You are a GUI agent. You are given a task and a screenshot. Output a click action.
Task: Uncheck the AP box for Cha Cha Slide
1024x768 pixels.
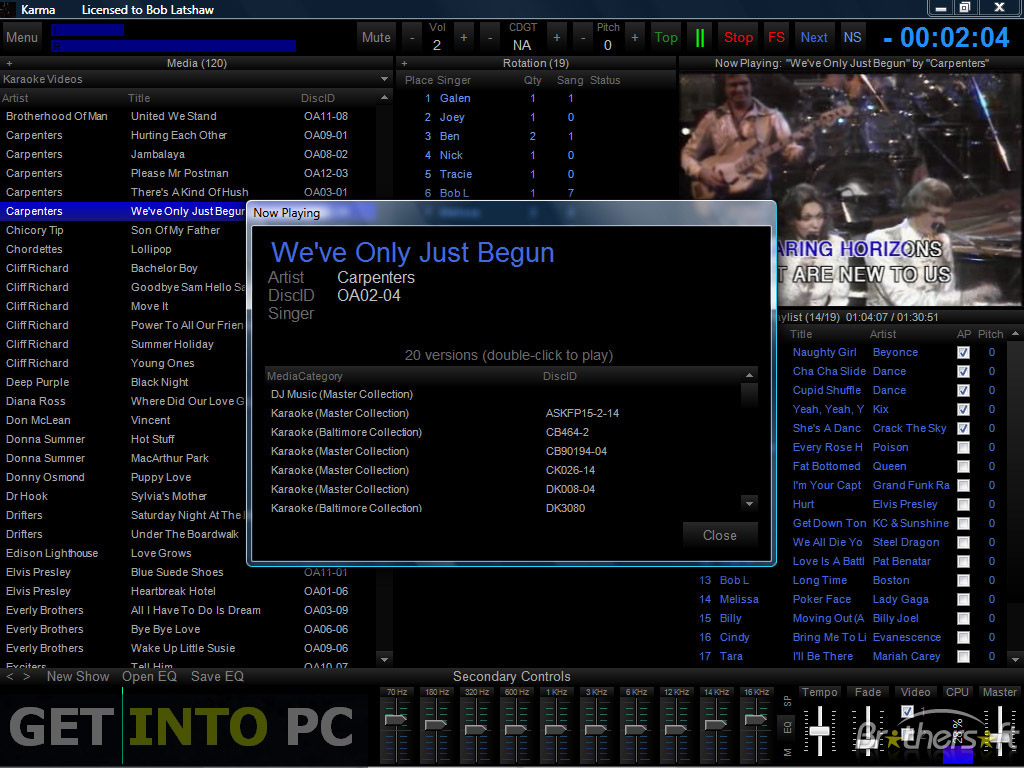tap(963, 372)
